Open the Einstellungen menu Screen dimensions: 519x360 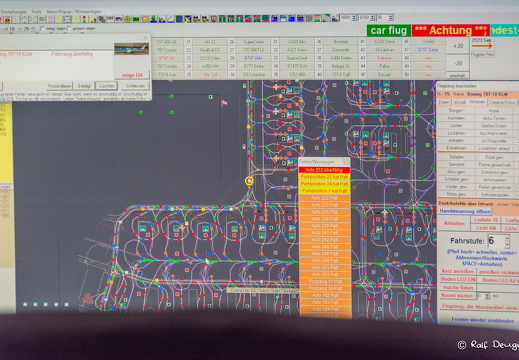13,12
